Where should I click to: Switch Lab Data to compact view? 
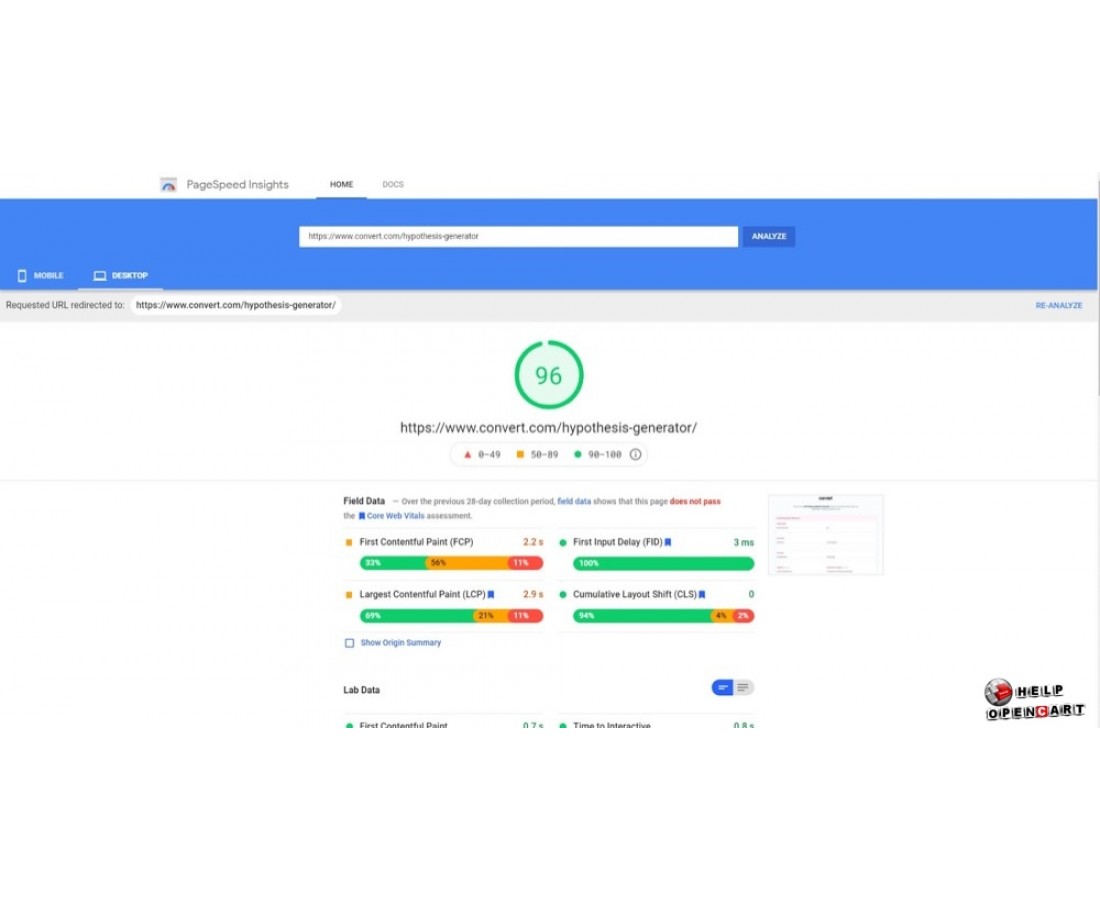pyautogui.click(x=722, y=688)
